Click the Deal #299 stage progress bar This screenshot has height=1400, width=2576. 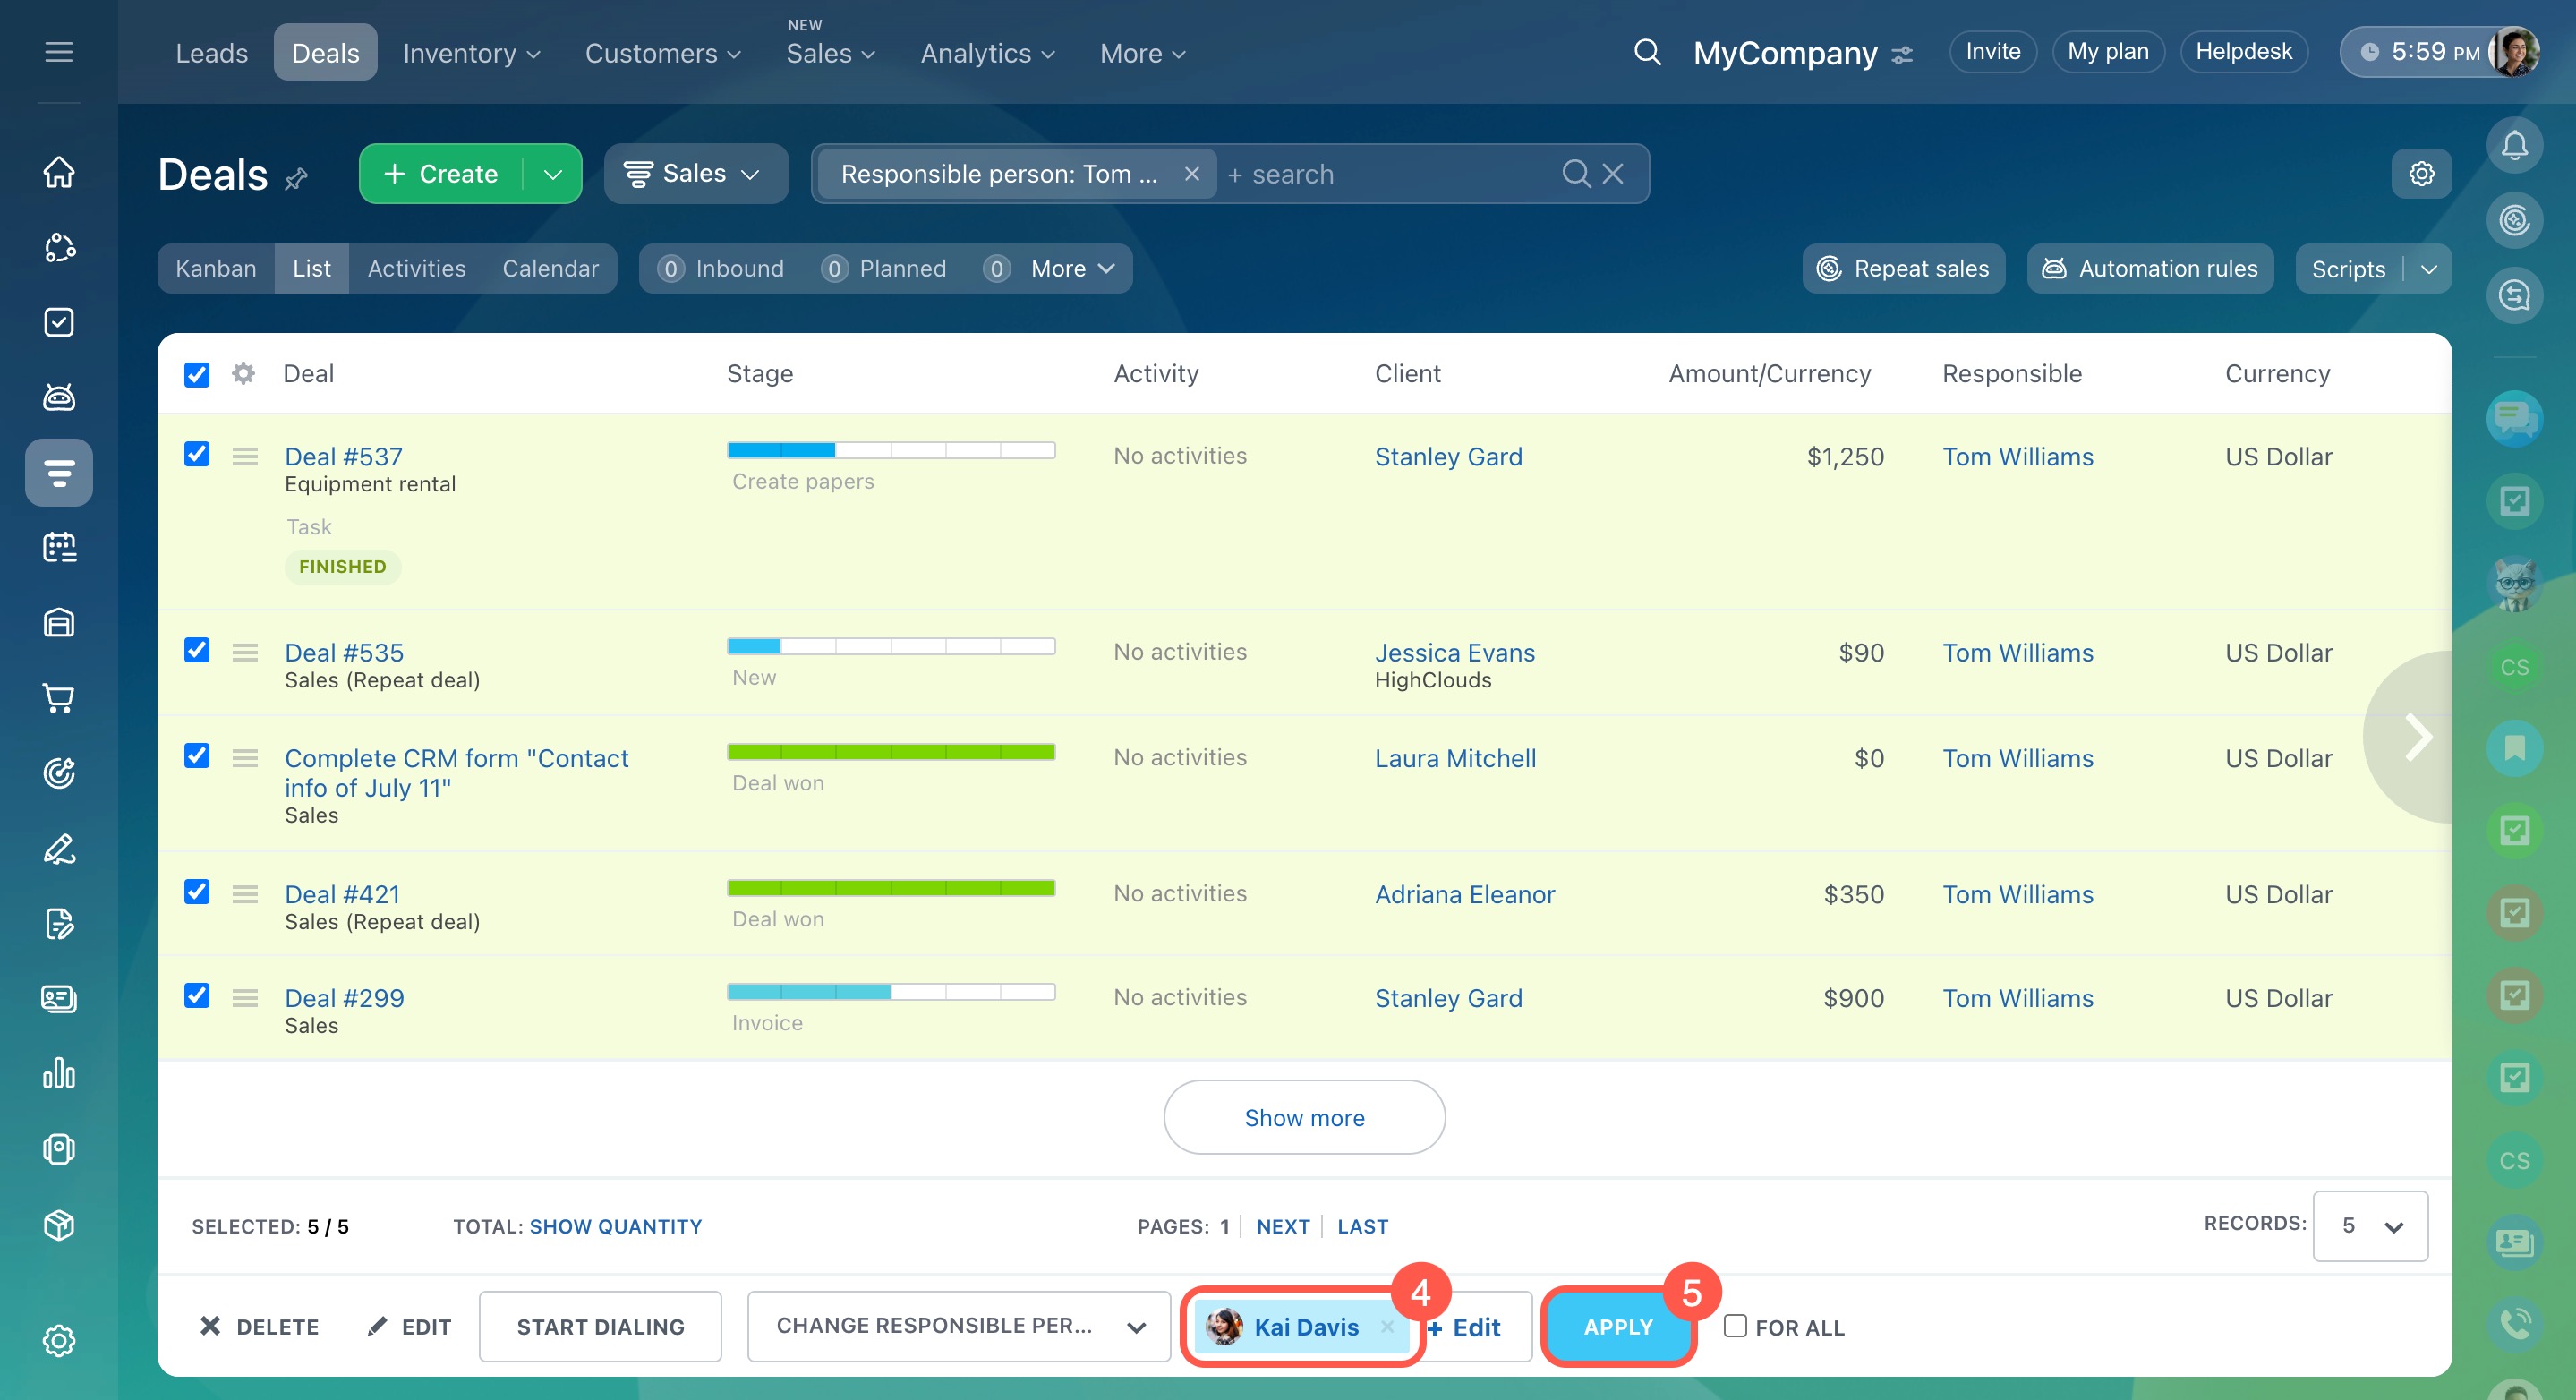click(x=890, y=992)
